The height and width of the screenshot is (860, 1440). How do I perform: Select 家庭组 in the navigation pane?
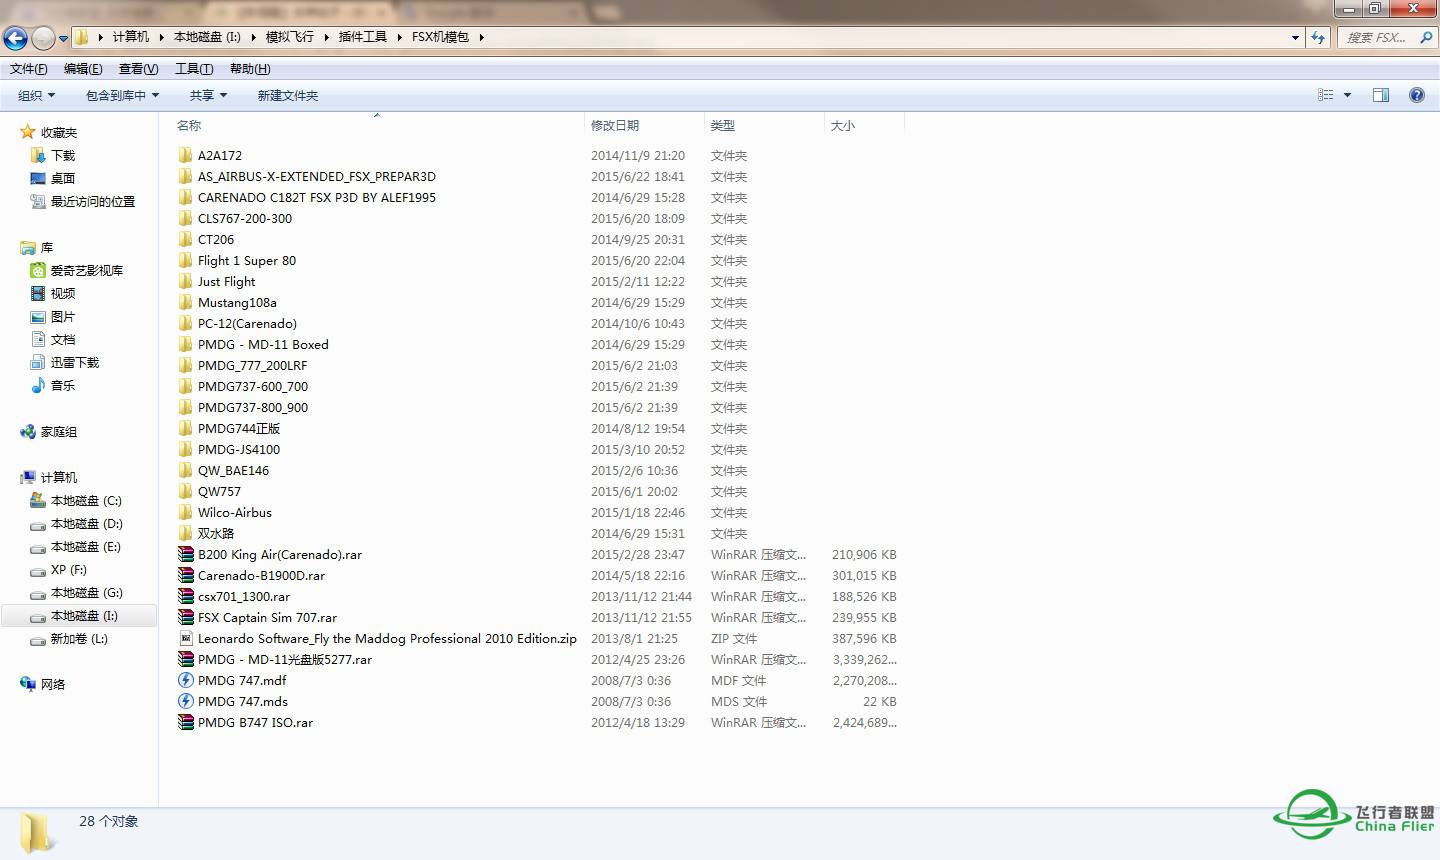[59, 432]
